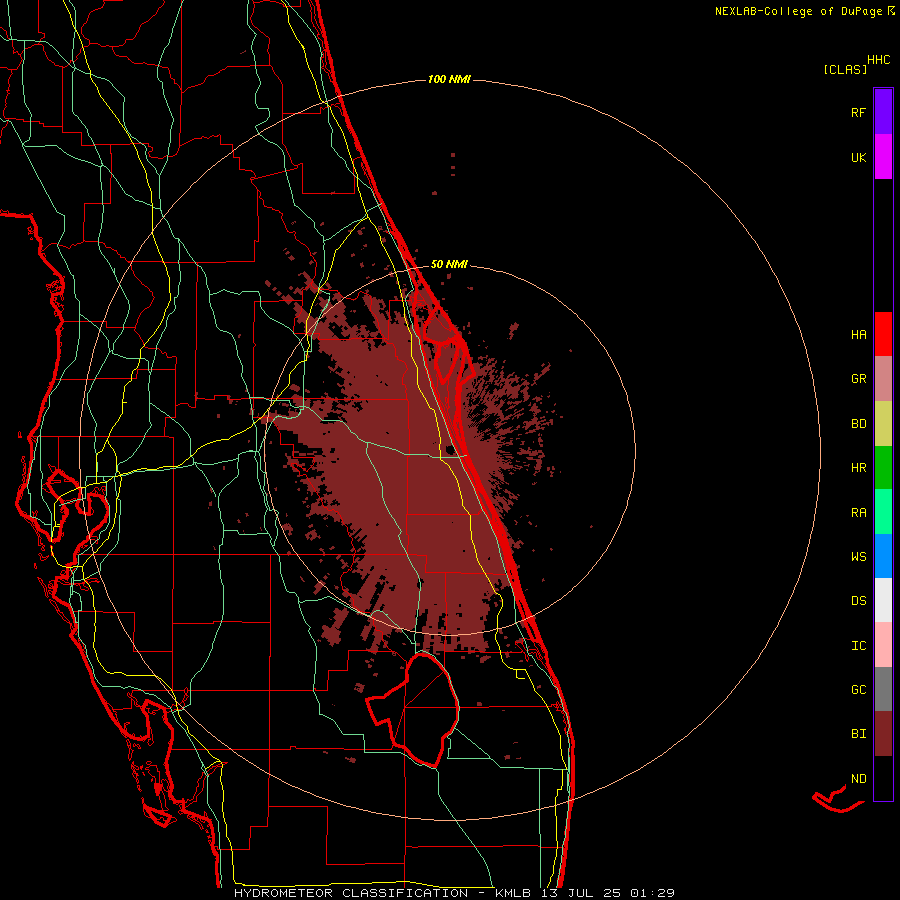Click the IC legend label
Viewport: 900px width, 900px height.
(858, 646)
